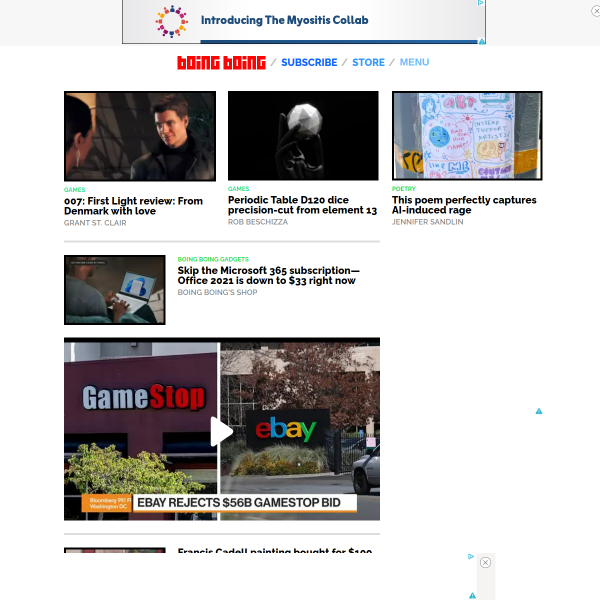This screenshot has width=600, height=600.
Task: Click the Boing Boing logo
Action: 221,63
